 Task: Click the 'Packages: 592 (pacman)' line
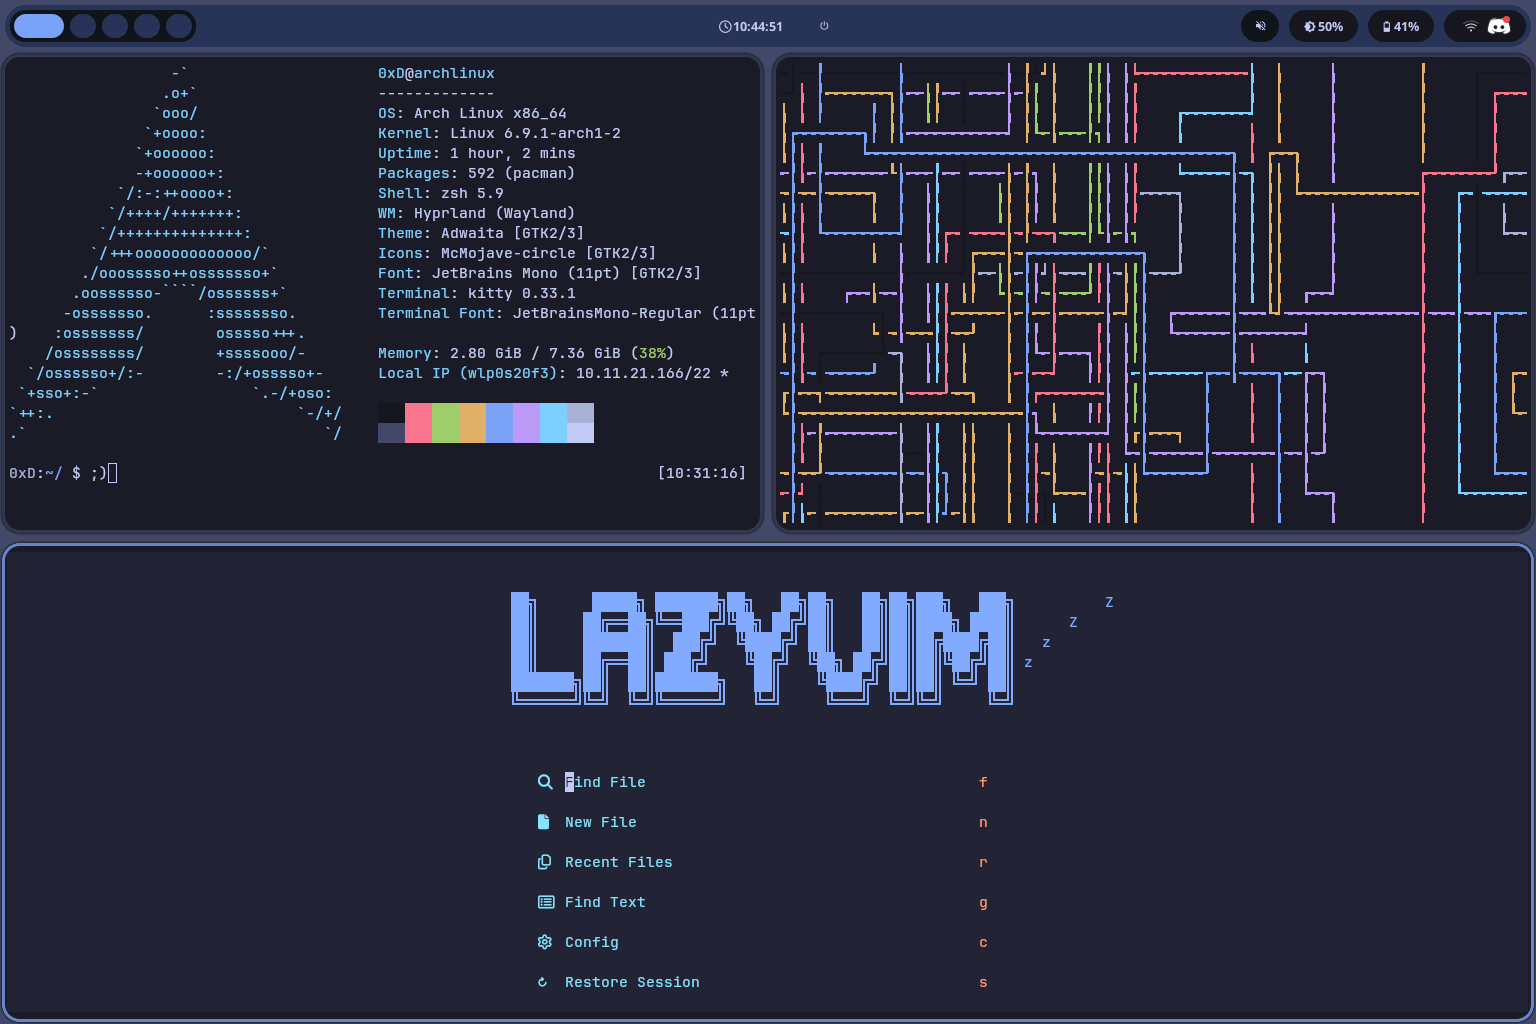(477, 173)
